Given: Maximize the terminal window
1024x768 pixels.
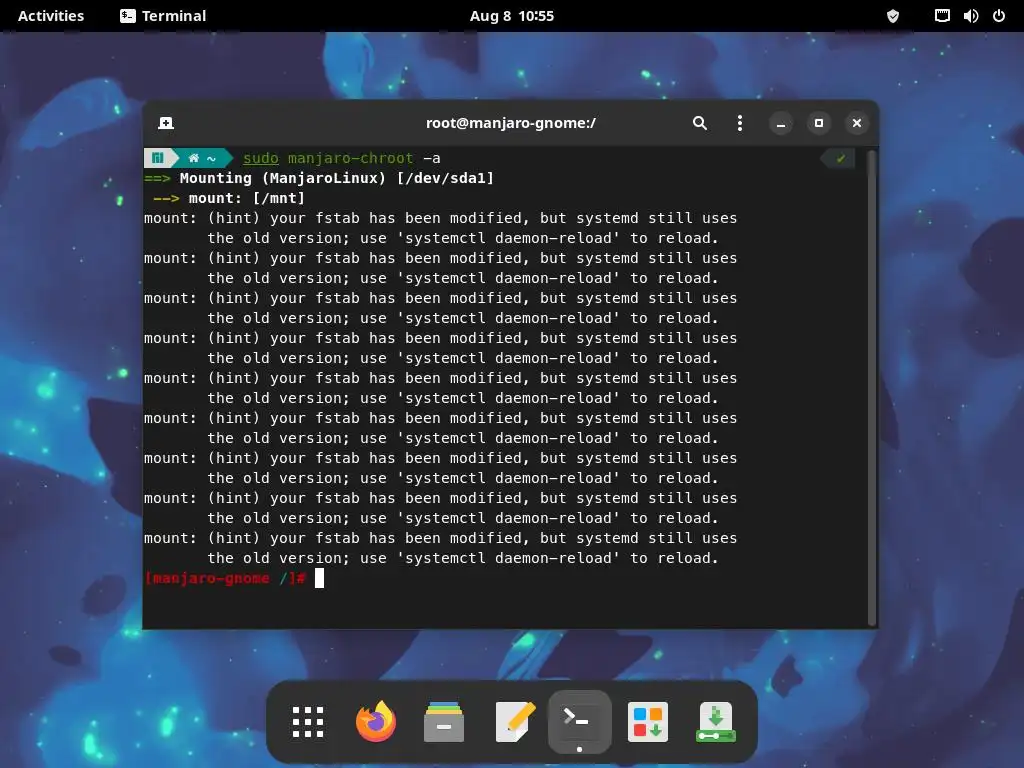Looking at the screenshot, I should 818,123.
